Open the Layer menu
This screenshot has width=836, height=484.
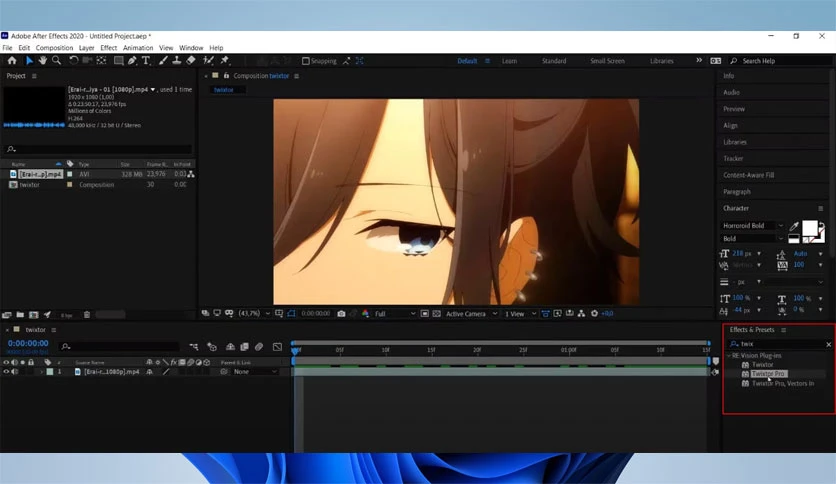(86, 48)
